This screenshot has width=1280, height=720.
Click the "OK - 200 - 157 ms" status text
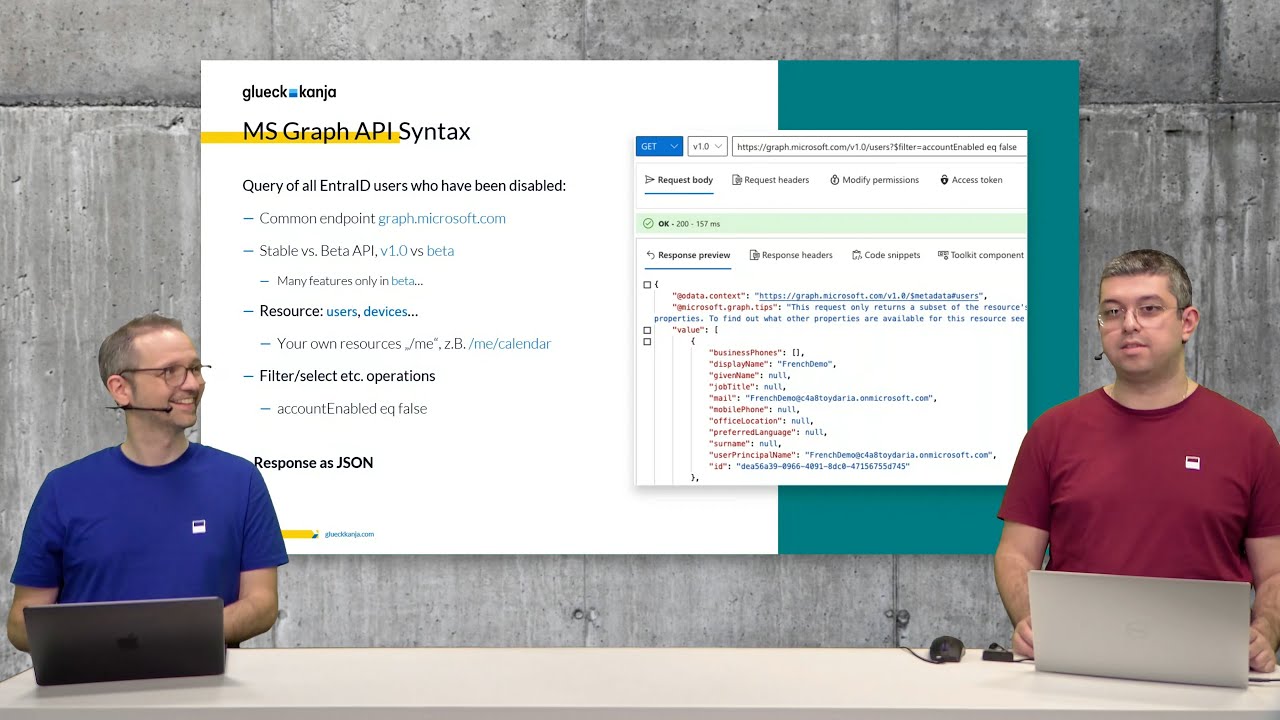click(x=689, y=224)
